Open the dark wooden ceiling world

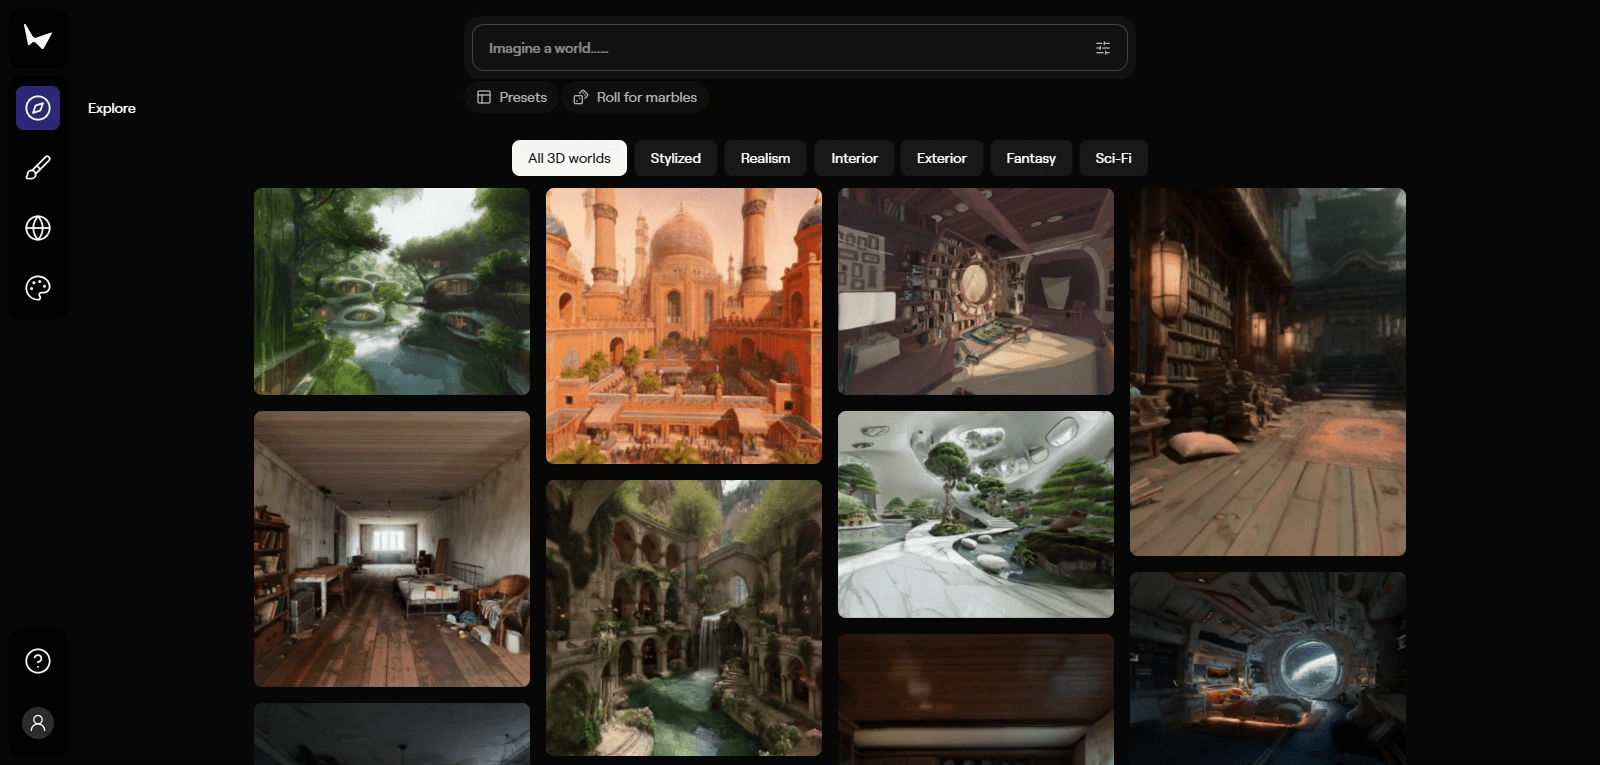pyautogui.click(x=976, y=699)
